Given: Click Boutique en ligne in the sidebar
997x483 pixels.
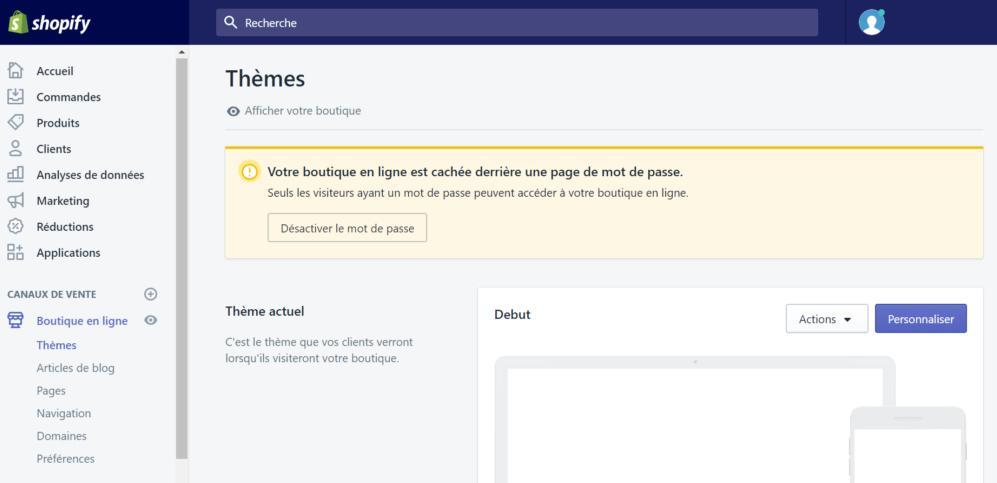Looking at the screenshot, I should 82,321.
